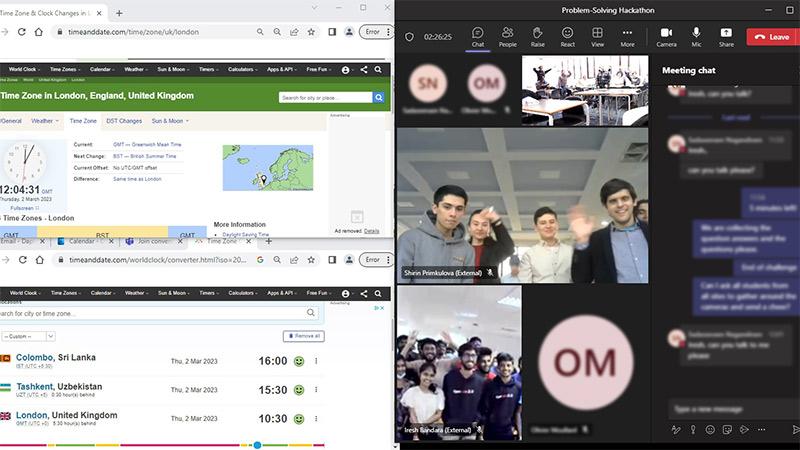Toggle the Camera in Teams
This screenshot has width=800, height=450.
(x=666, y=37)
